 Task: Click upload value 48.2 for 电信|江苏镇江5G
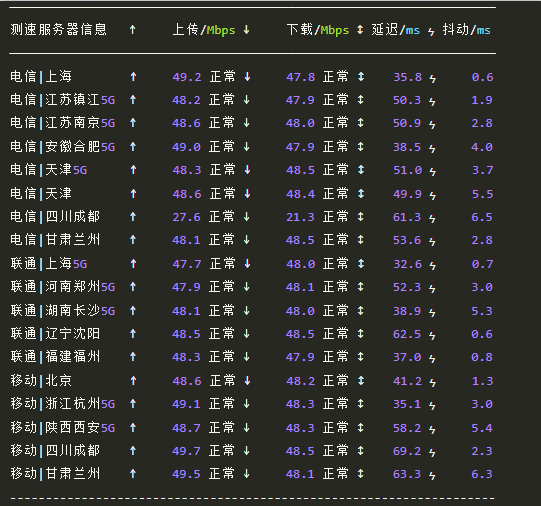click(186, 100)
